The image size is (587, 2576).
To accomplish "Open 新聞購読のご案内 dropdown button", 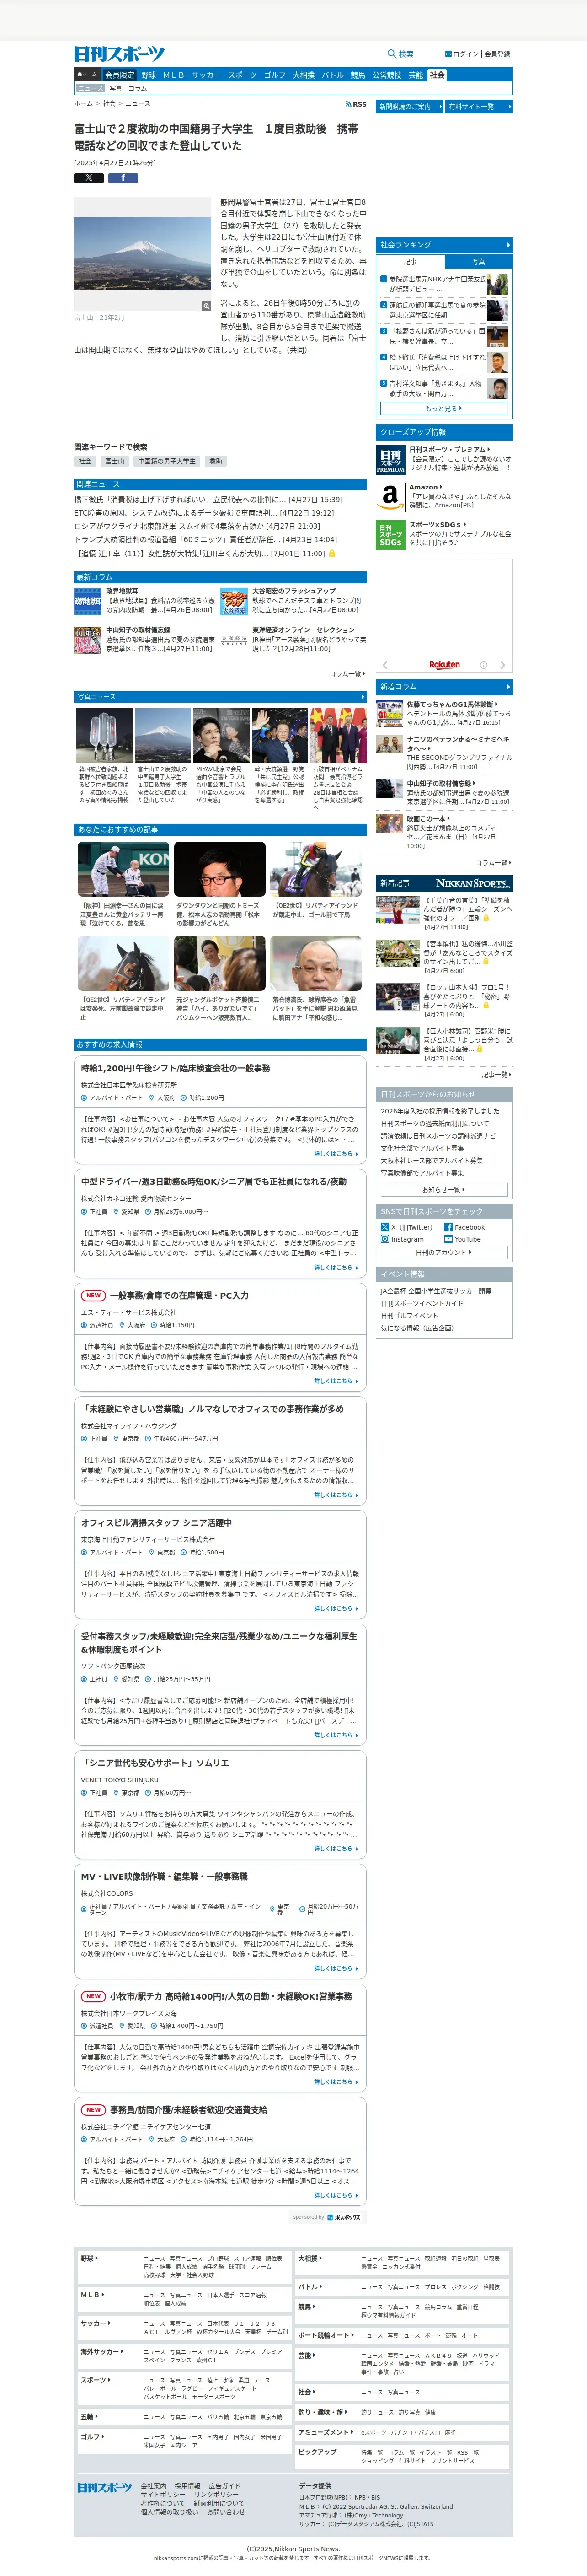I will (x=409, y=106).
